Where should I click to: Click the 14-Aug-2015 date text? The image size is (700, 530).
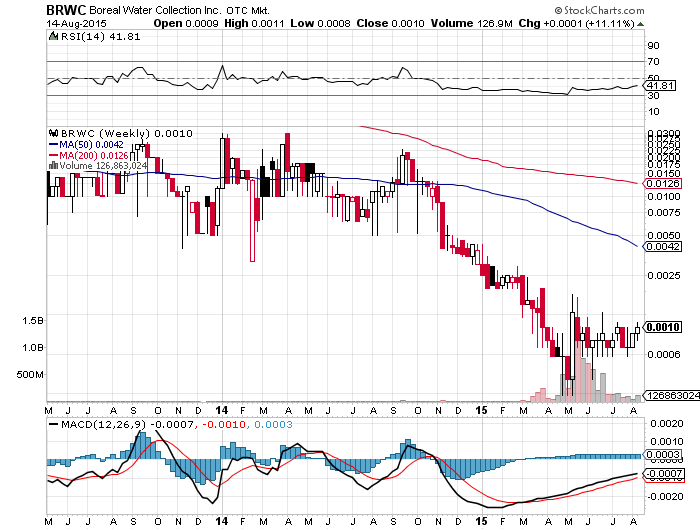76,24
